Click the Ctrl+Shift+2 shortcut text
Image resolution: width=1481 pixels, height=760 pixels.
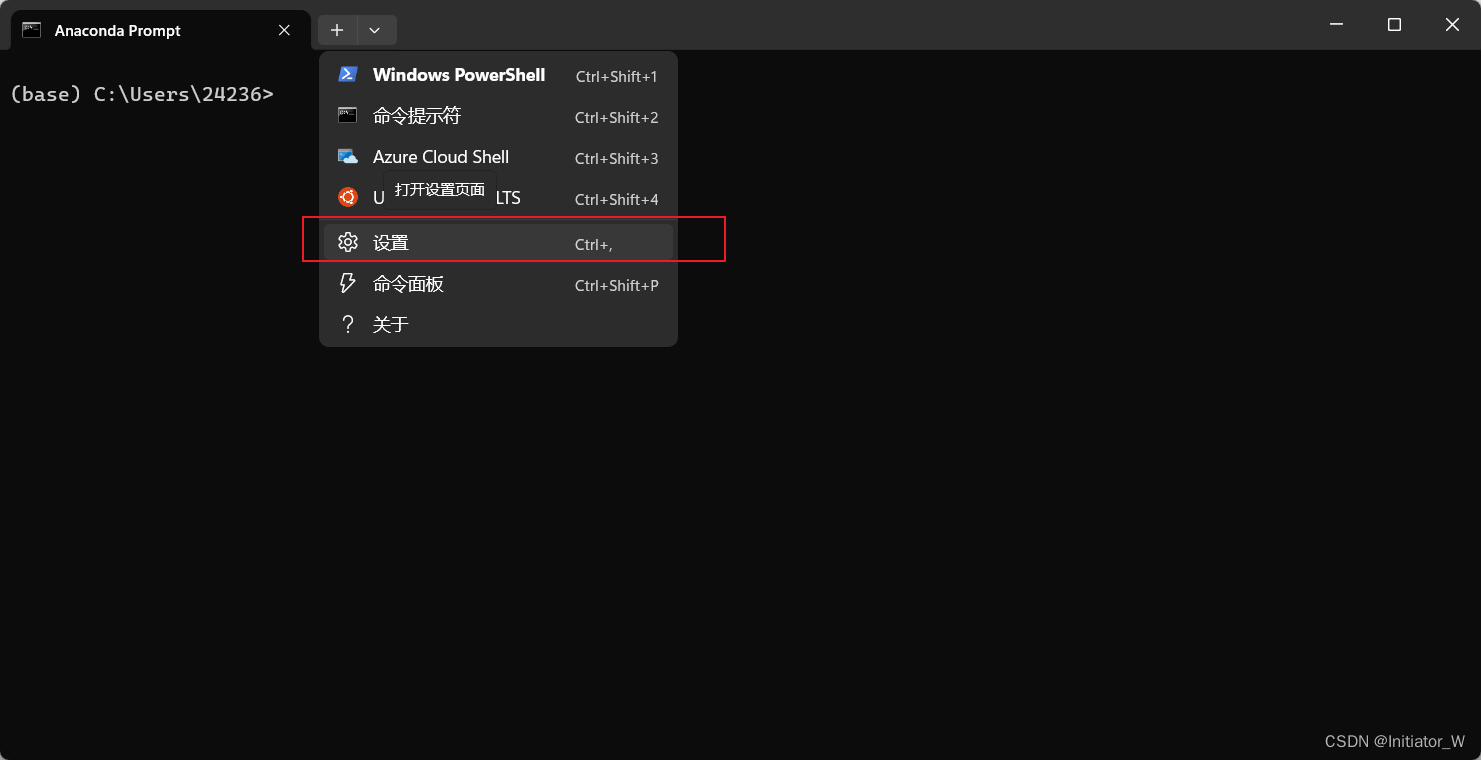(x=616, y=117)
